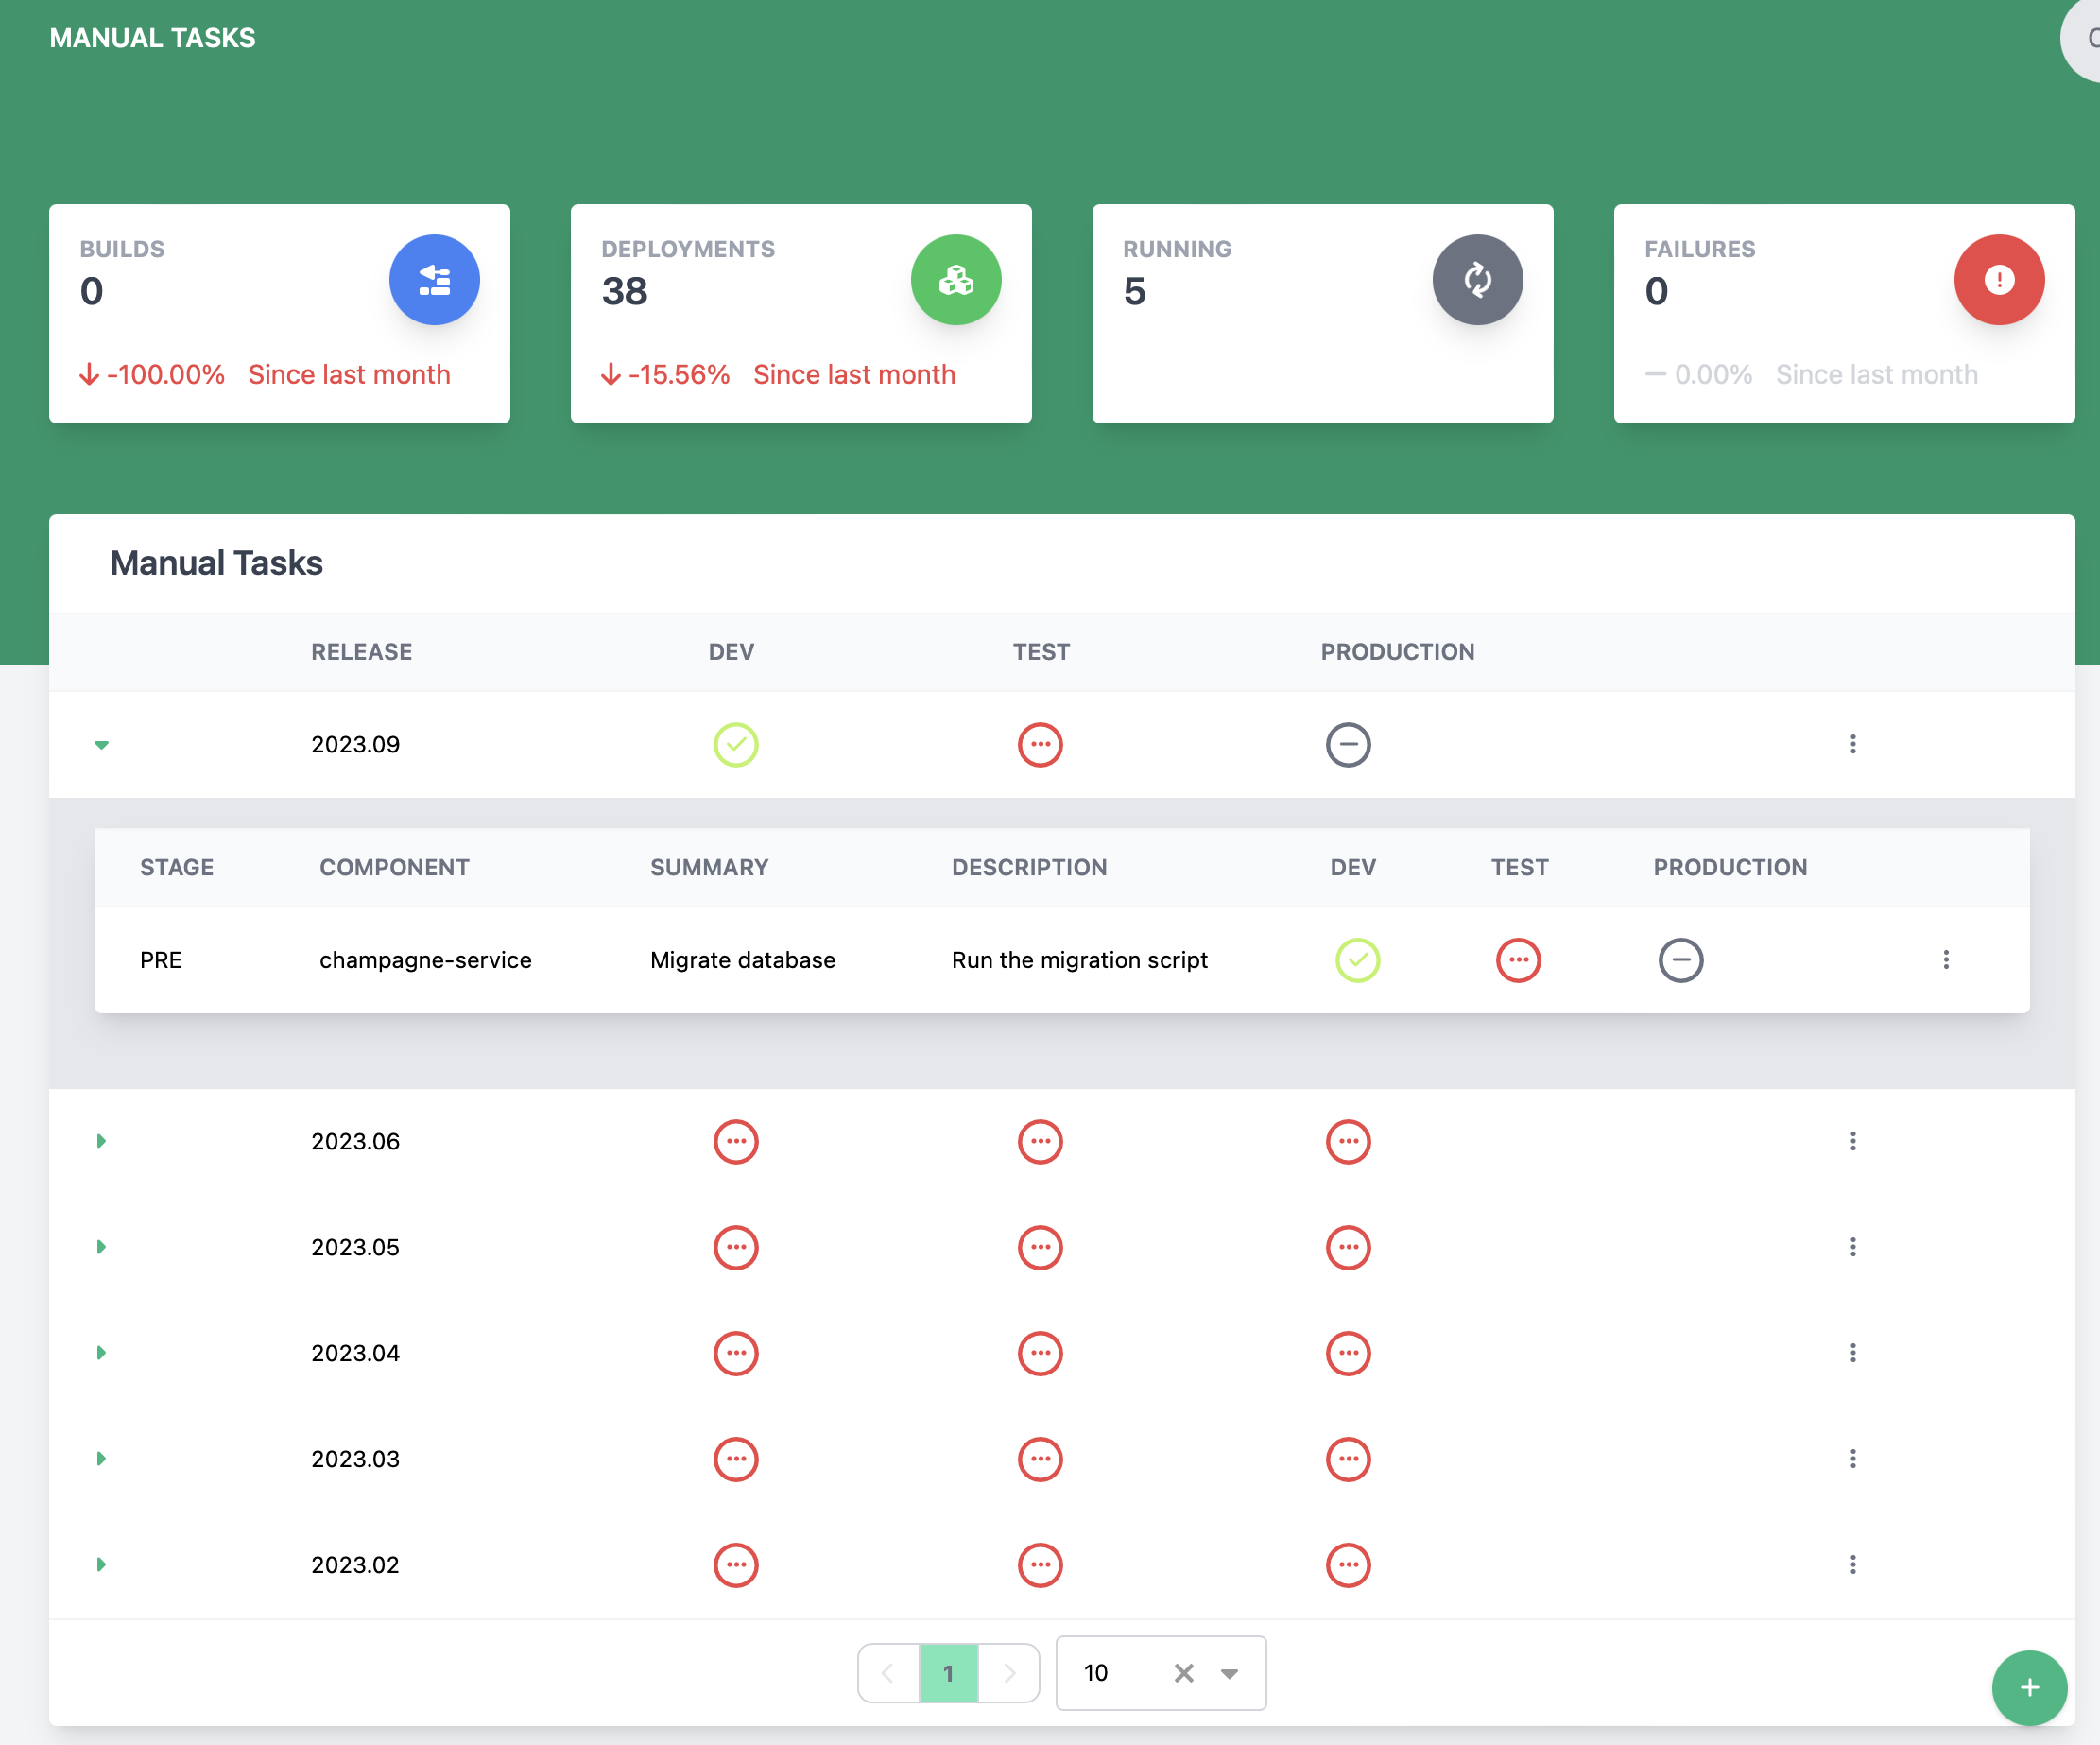The image size is (2100, 1745).
Task: Open the champagne-service task actions menu
Action: click(1946, 960)
